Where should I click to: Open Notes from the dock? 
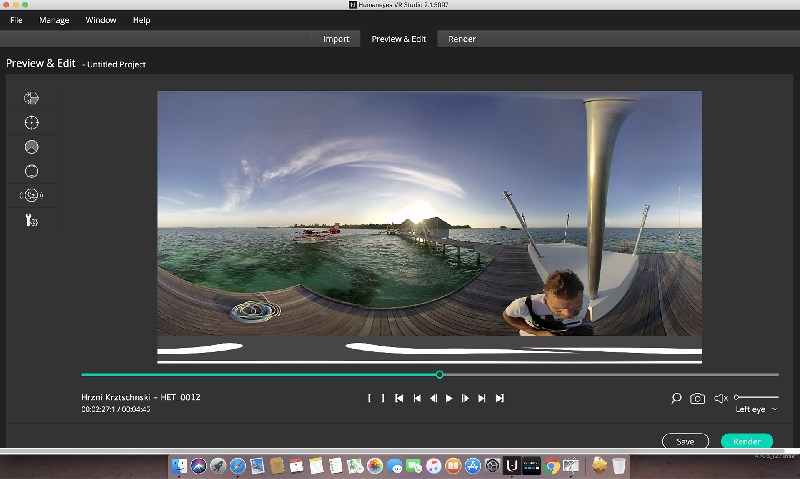click(316, 465)
